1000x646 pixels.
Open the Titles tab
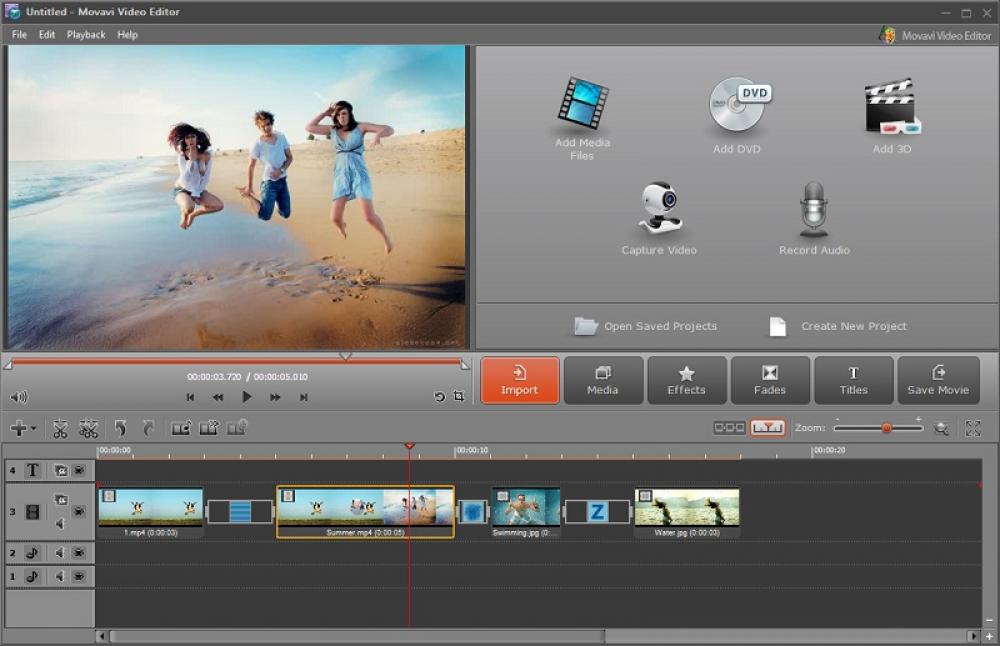pos(853,380)
